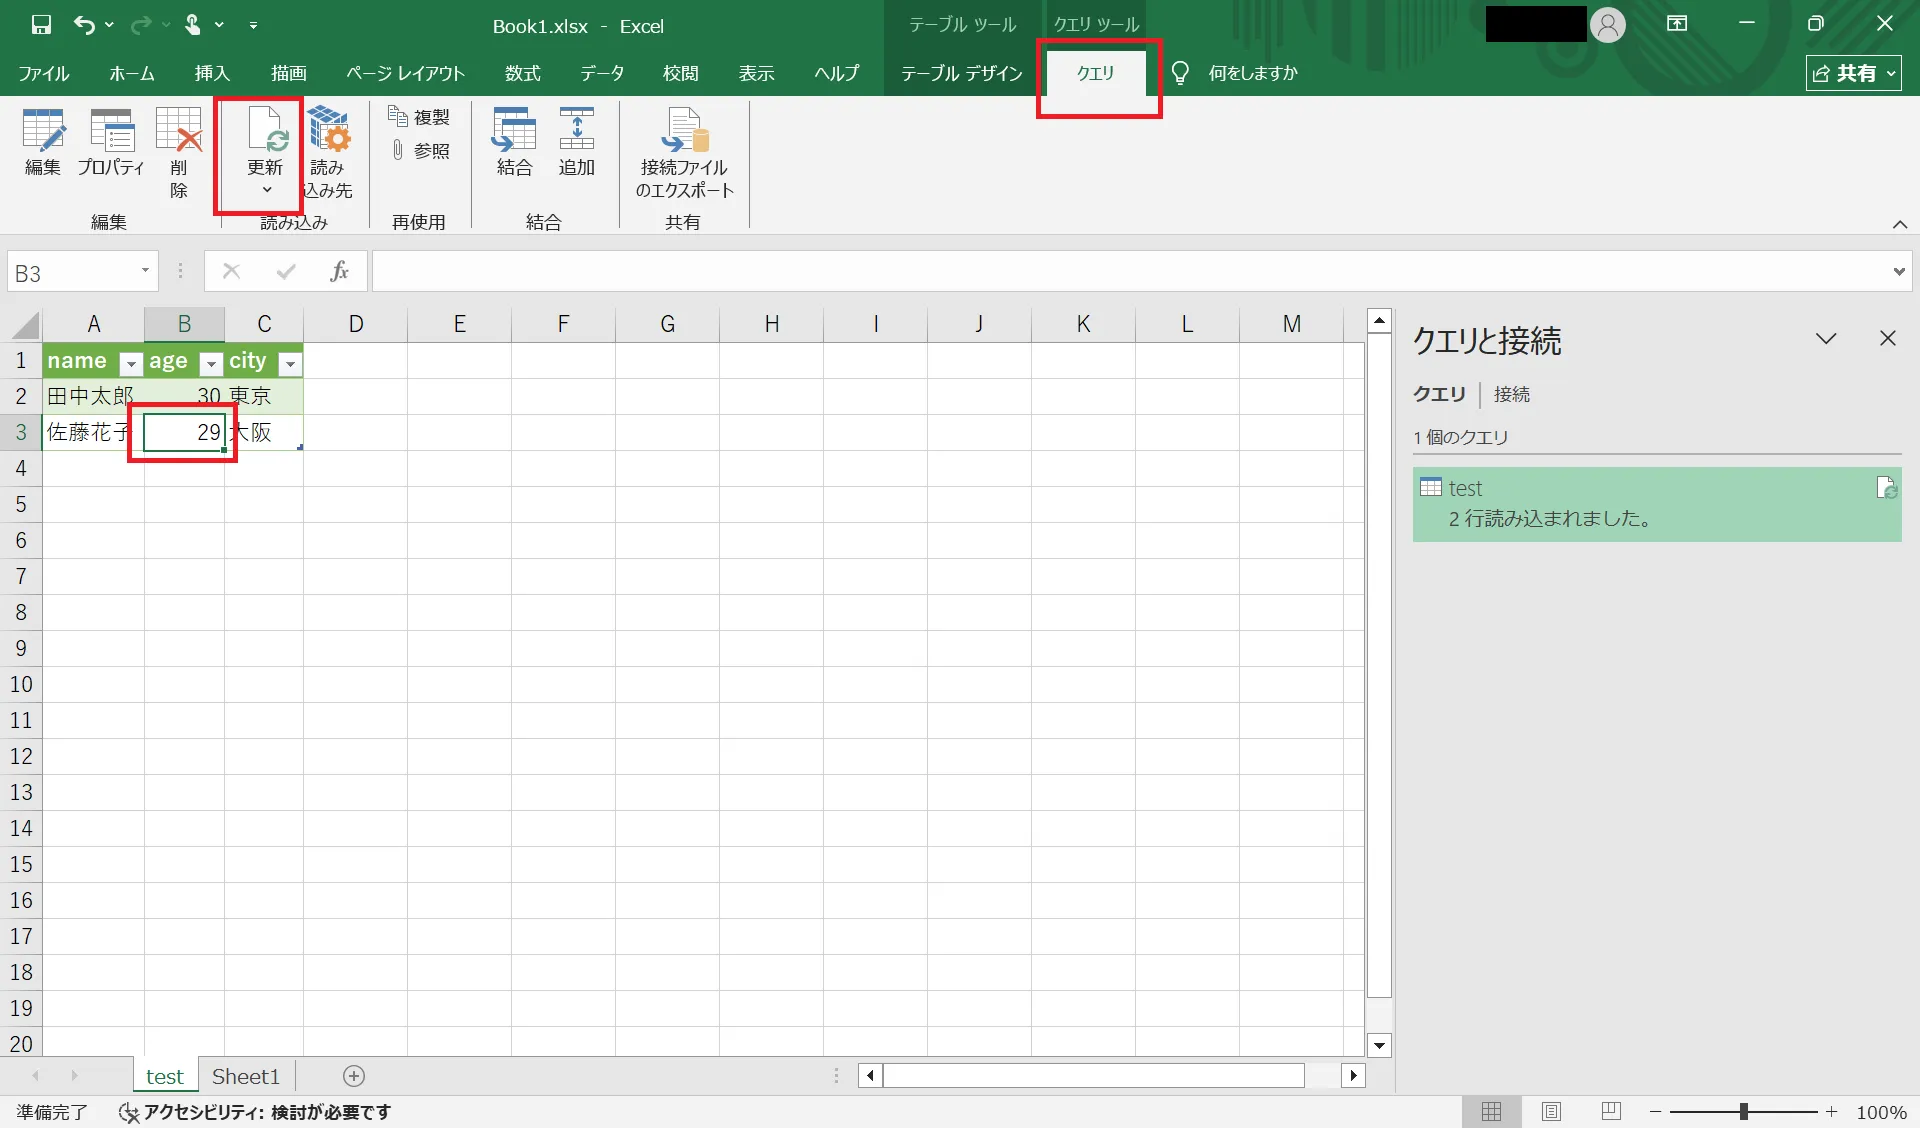Click the Merge queries (結合) icon
Screen dimensions: 1920x1128
point(514,132)
